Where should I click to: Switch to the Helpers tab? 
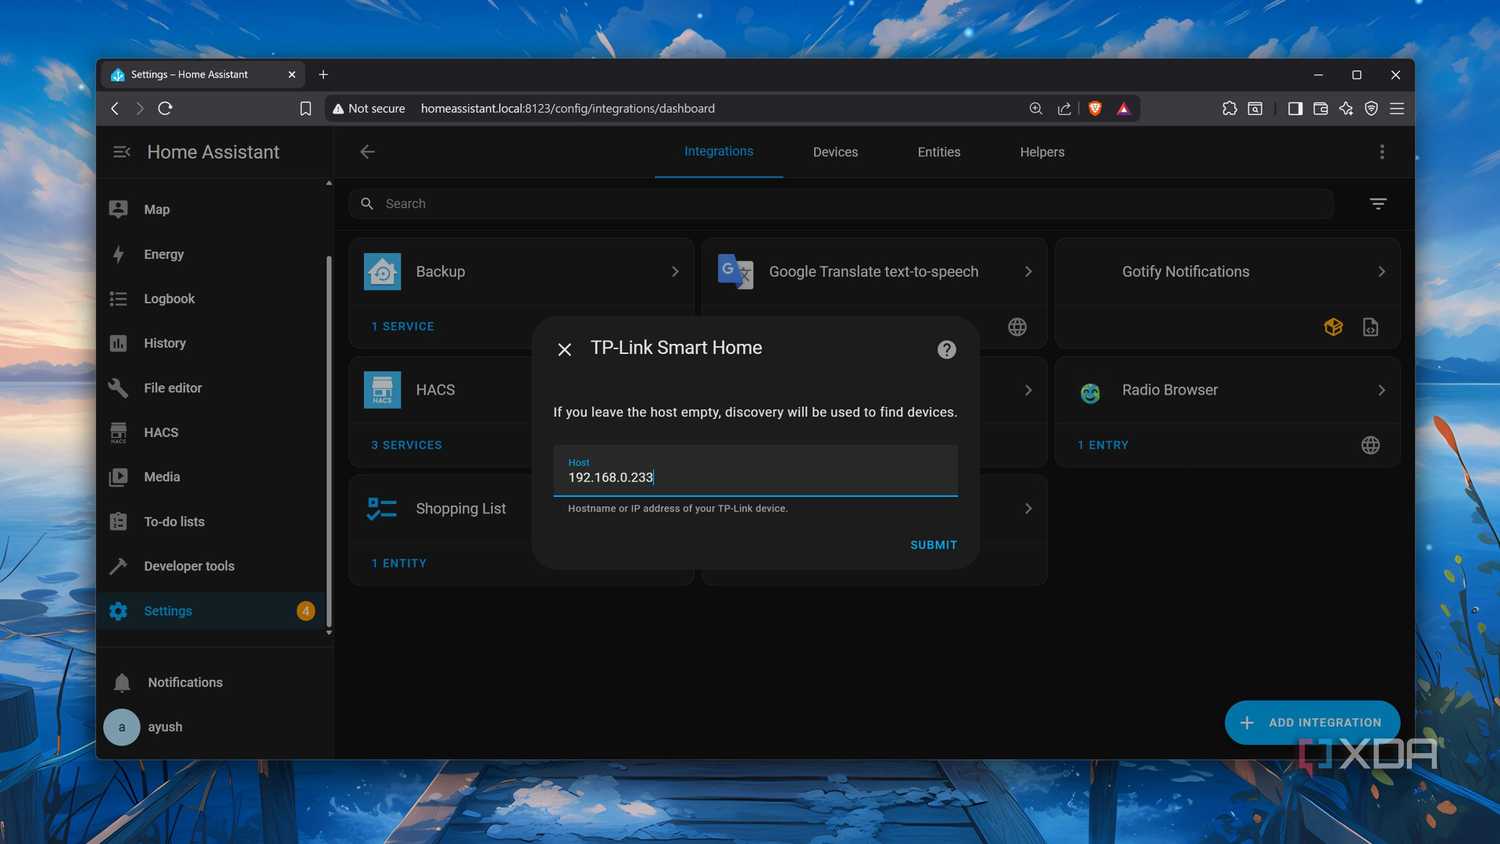point(1042,152)
